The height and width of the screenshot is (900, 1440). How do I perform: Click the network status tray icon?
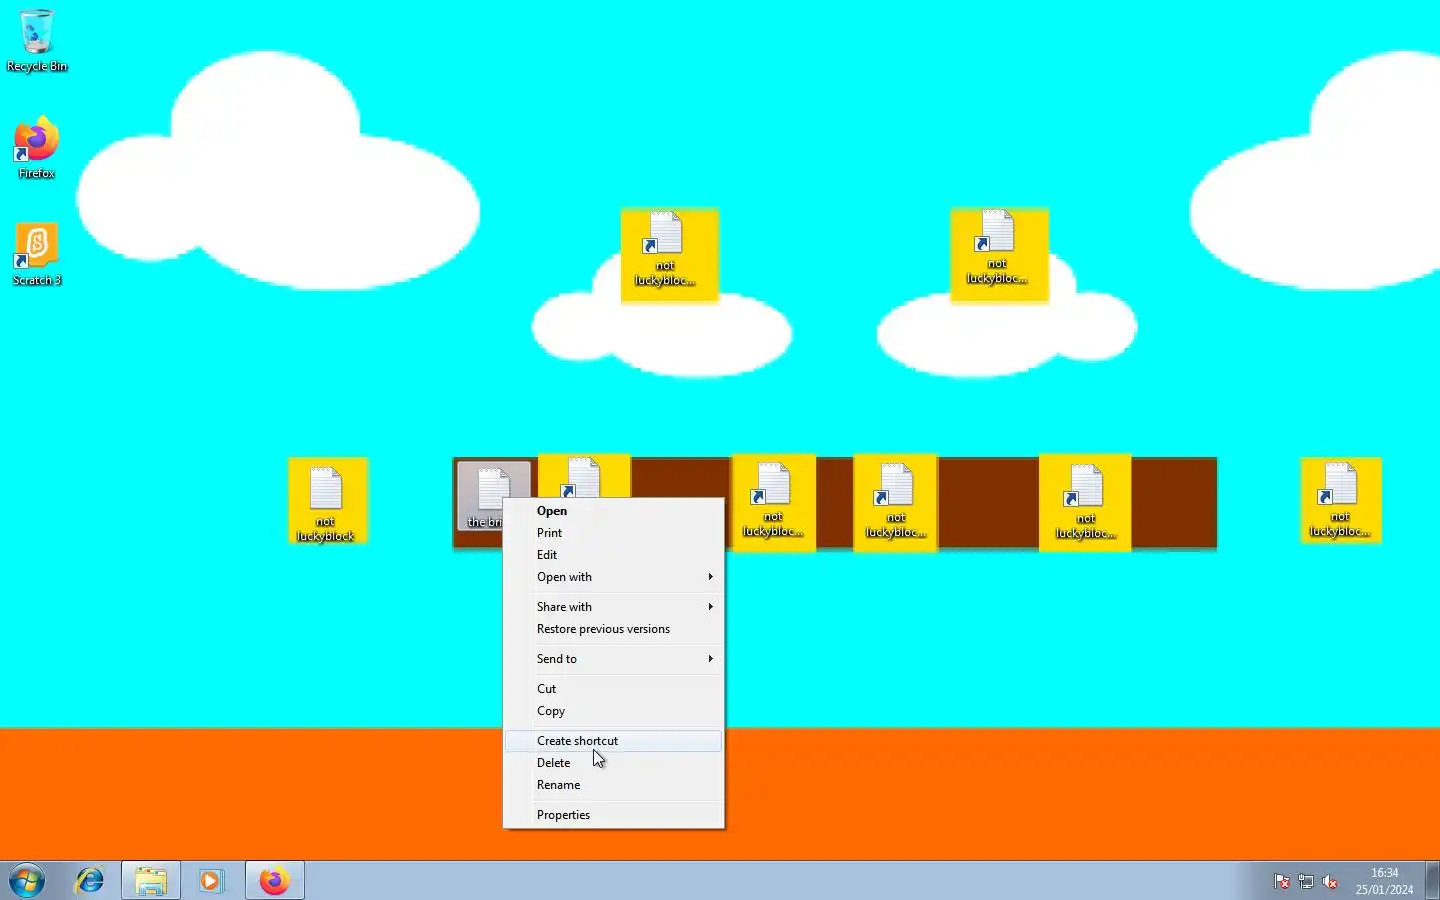(x=1306, y=881)
